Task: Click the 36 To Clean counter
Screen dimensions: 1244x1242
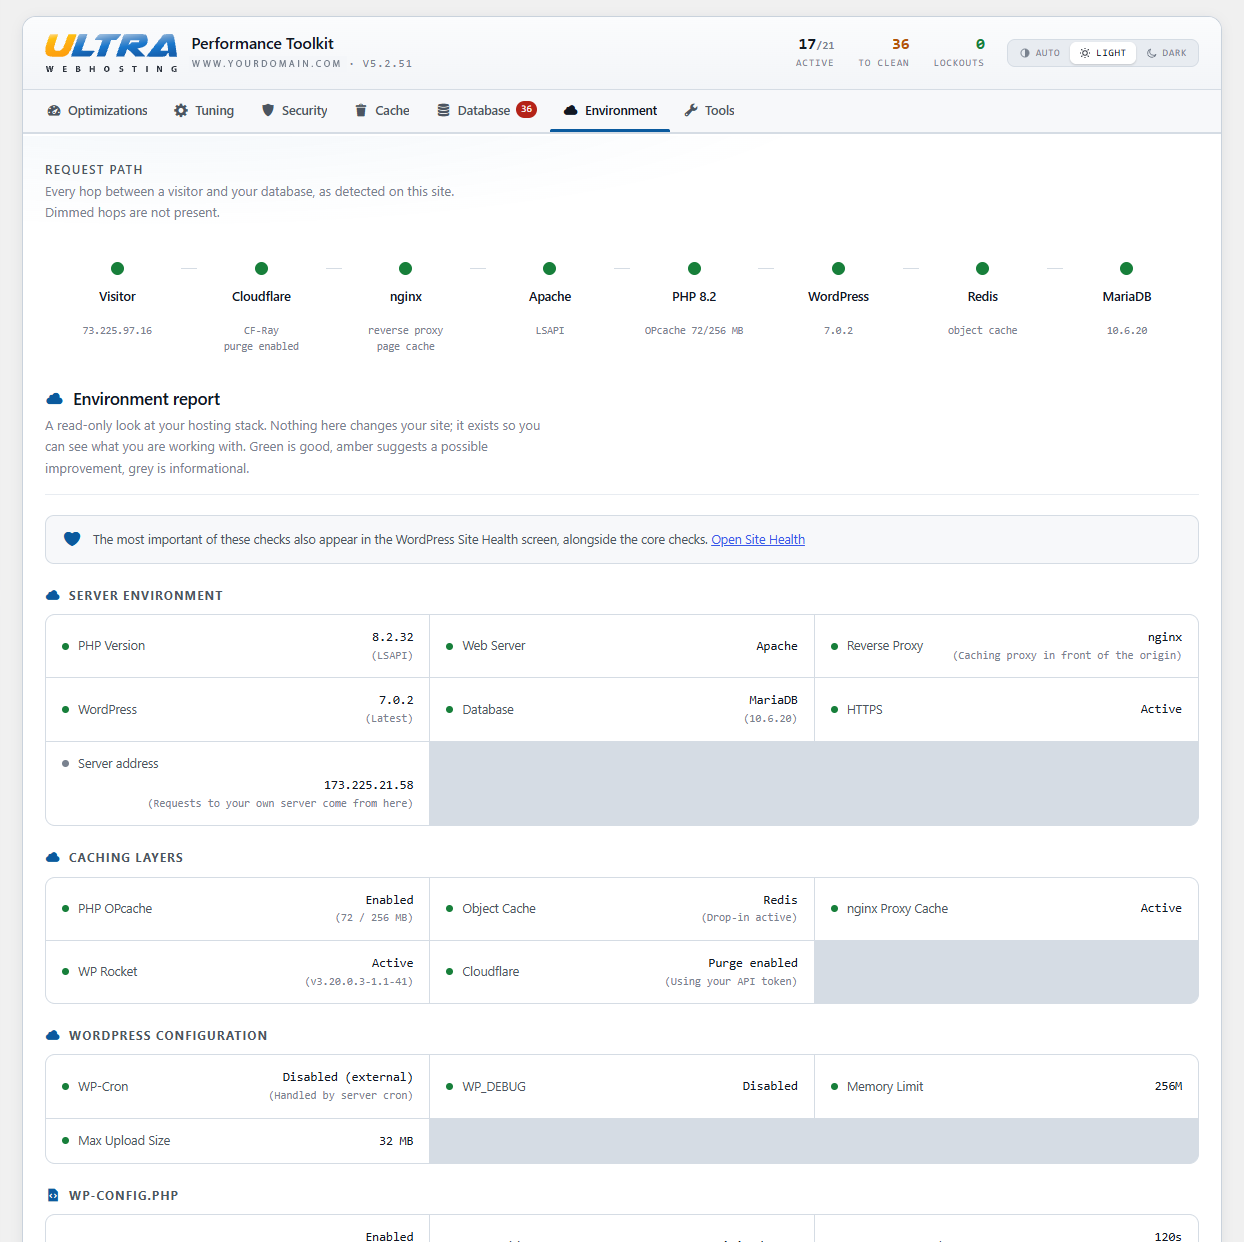Action: click(x=884, y=52)
